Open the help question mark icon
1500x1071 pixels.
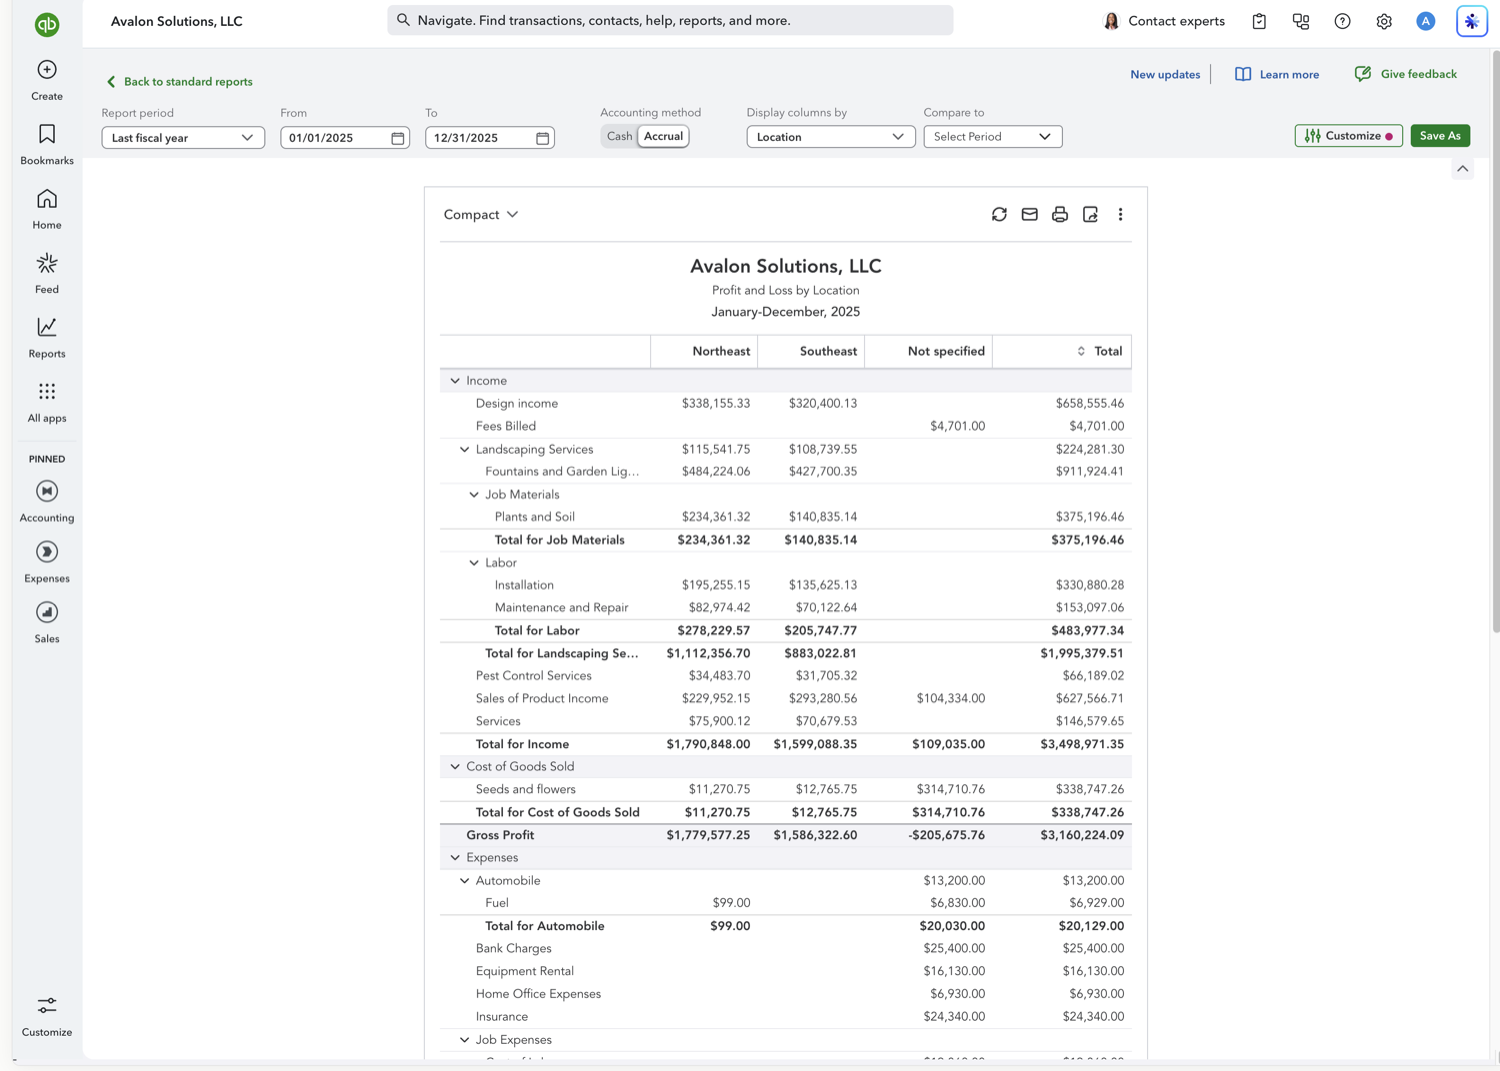click(x=1342, y=21)
